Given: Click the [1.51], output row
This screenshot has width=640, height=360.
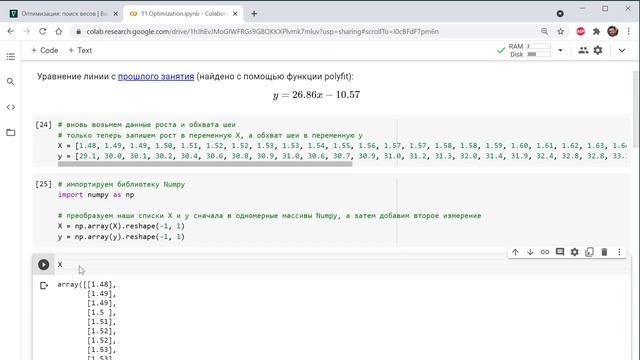Looking at the screenshot, I should [x=101, y=322].
